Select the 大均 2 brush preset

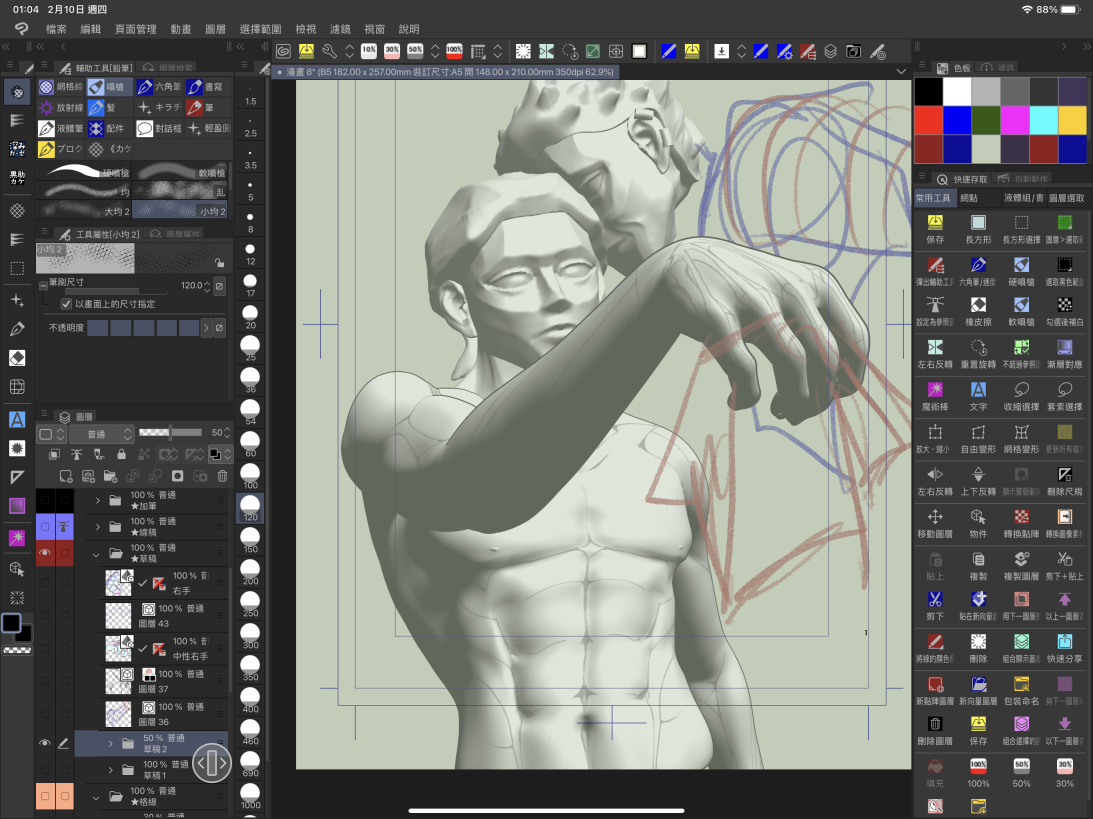84,211
